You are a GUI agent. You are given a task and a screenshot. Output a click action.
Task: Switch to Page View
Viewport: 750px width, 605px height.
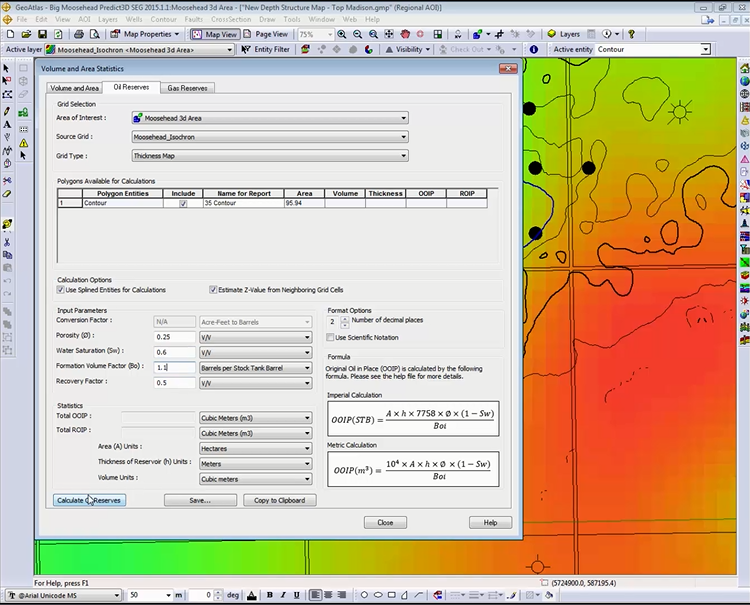pyautogui.click(x=266, y=34)
